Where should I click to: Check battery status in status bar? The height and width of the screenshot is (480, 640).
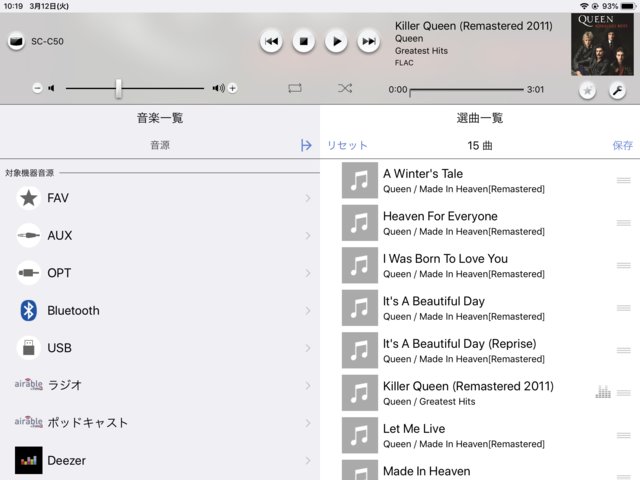click(627, 6)
